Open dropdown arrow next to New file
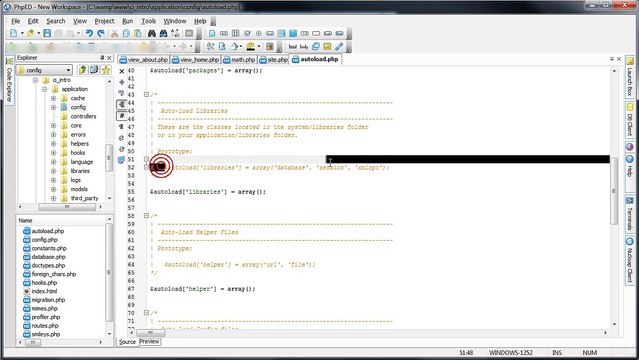Image resolution: width=639 pixels, height=360 pixels. tap(22, 33)
